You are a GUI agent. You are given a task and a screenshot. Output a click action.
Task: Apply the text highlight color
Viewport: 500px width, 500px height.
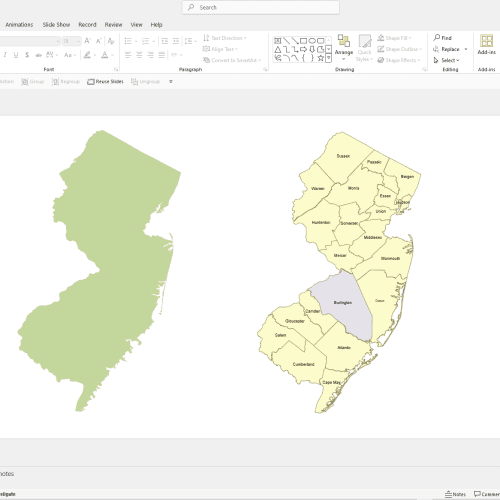(87, 55)
